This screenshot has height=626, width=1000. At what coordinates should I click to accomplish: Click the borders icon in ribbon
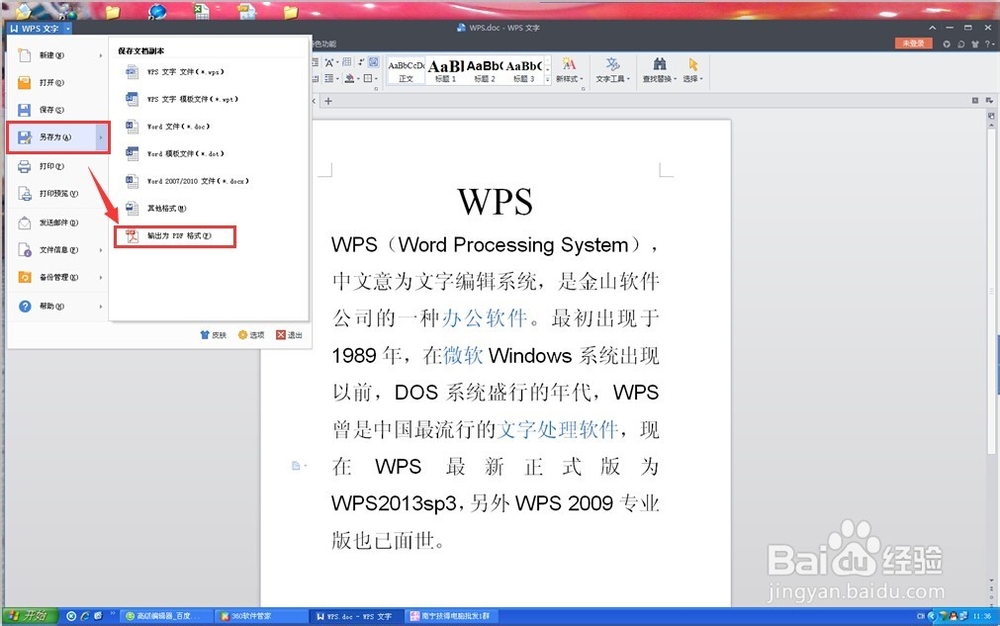pyautogui.click(x=369, y=78)
